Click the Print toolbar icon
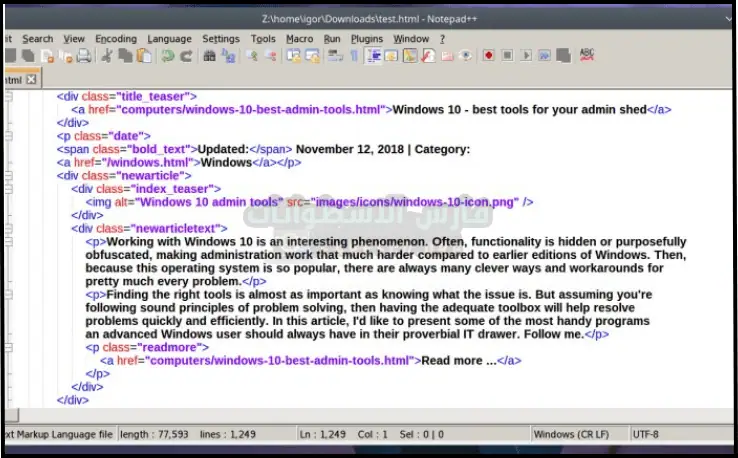 click(83, 56)
